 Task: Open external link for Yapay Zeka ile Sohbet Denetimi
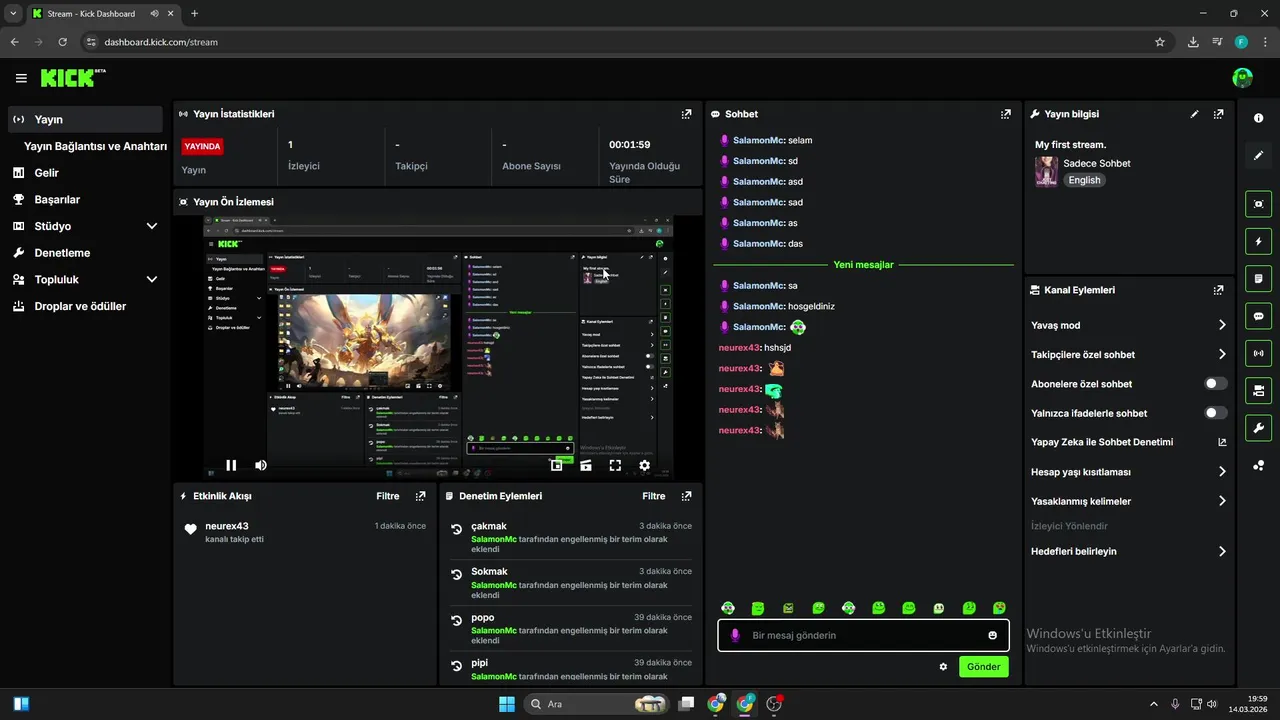click(1222, 442)
